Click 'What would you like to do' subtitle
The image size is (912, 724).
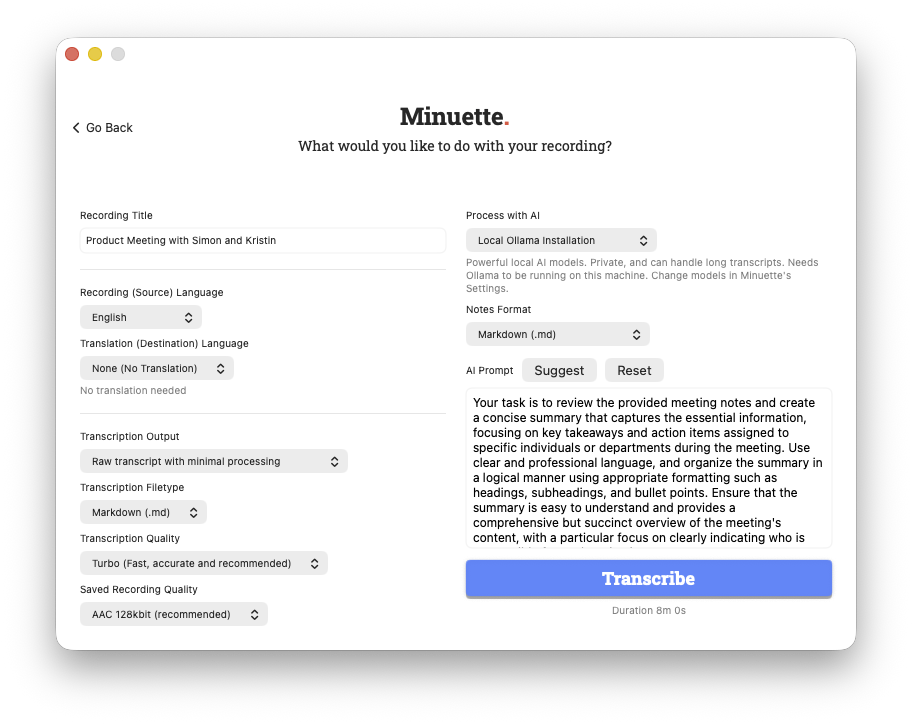point(455,146)
